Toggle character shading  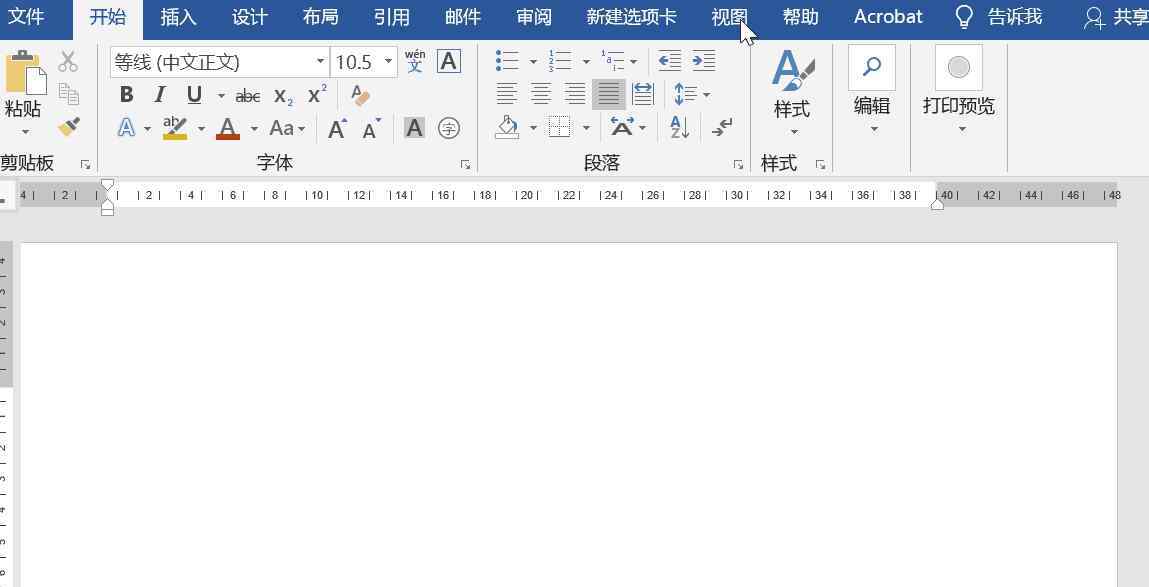coord(414,129)
